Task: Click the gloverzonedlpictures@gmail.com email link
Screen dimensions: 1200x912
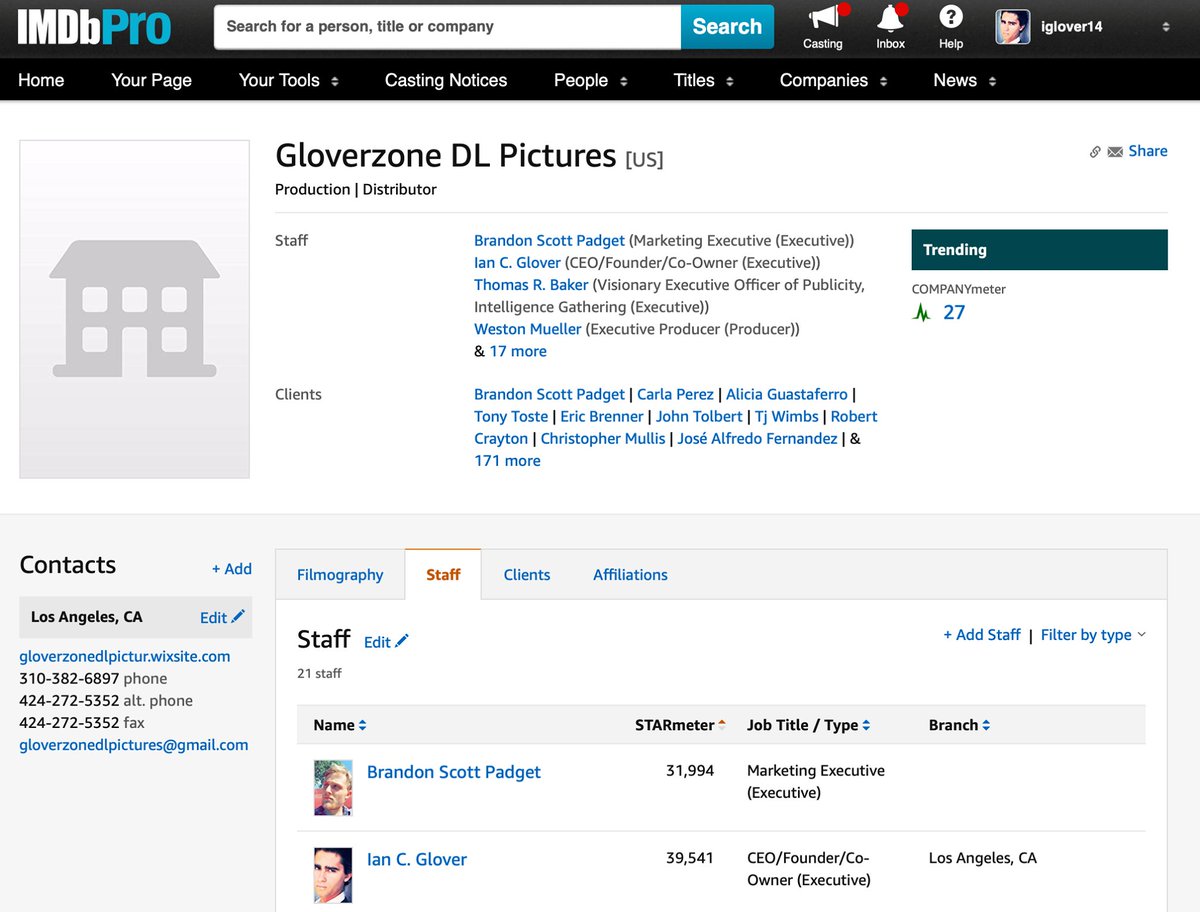Action: (134, 745)
